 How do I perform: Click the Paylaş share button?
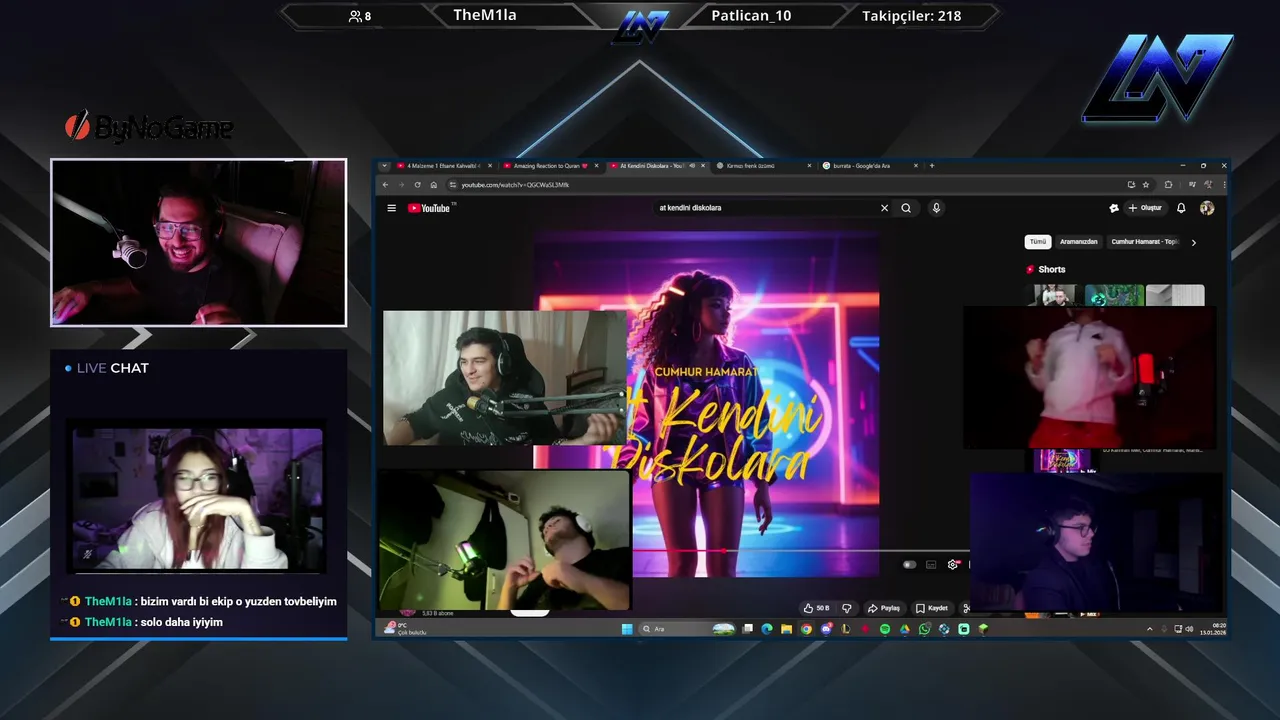[884, 608]
